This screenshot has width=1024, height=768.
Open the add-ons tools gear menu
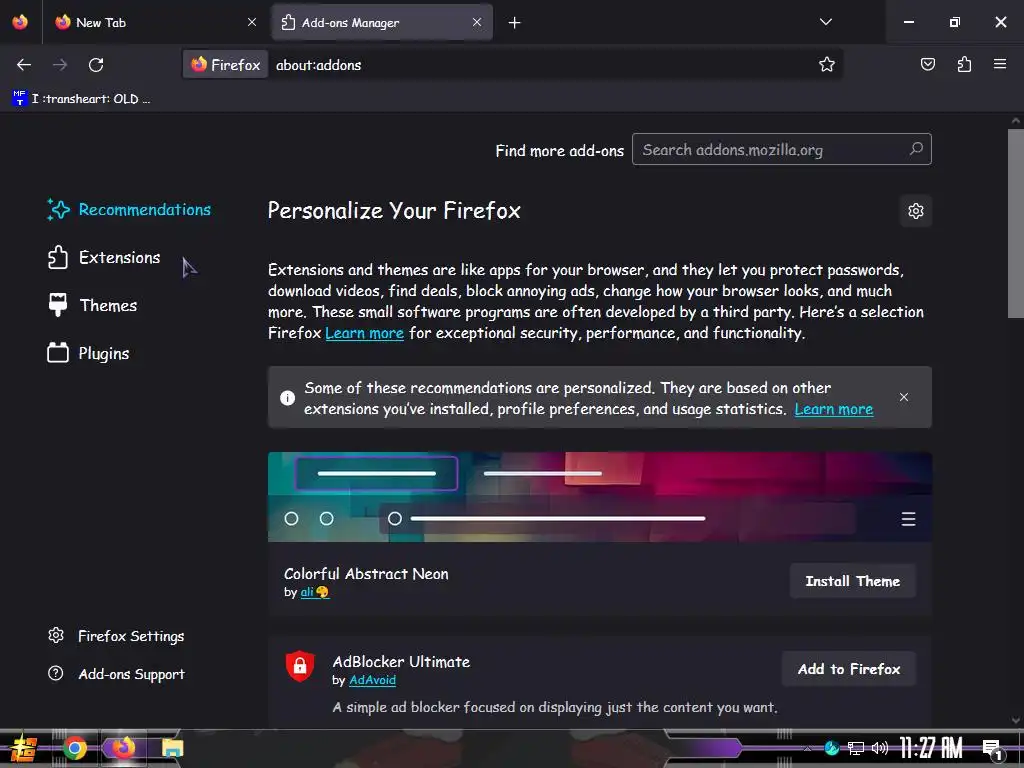pyautogui.click(x=916, y=211)
